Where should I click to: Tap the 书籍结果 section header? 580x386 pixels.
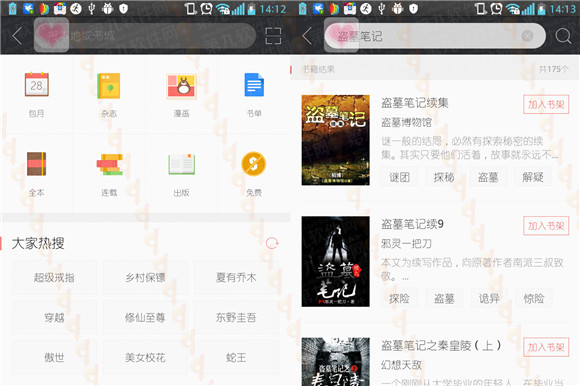pos(318,69)
